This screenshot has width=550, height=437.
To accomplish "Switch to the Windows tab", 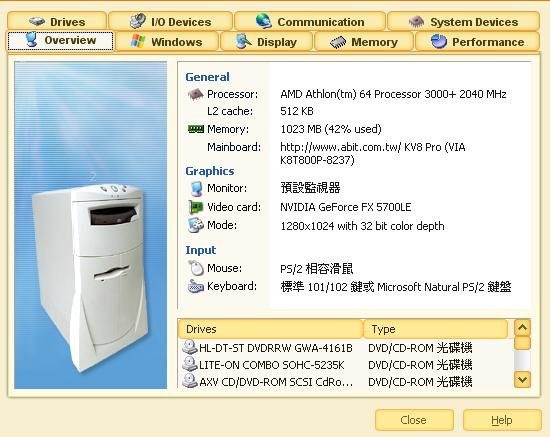I will (x=167, y=41).
